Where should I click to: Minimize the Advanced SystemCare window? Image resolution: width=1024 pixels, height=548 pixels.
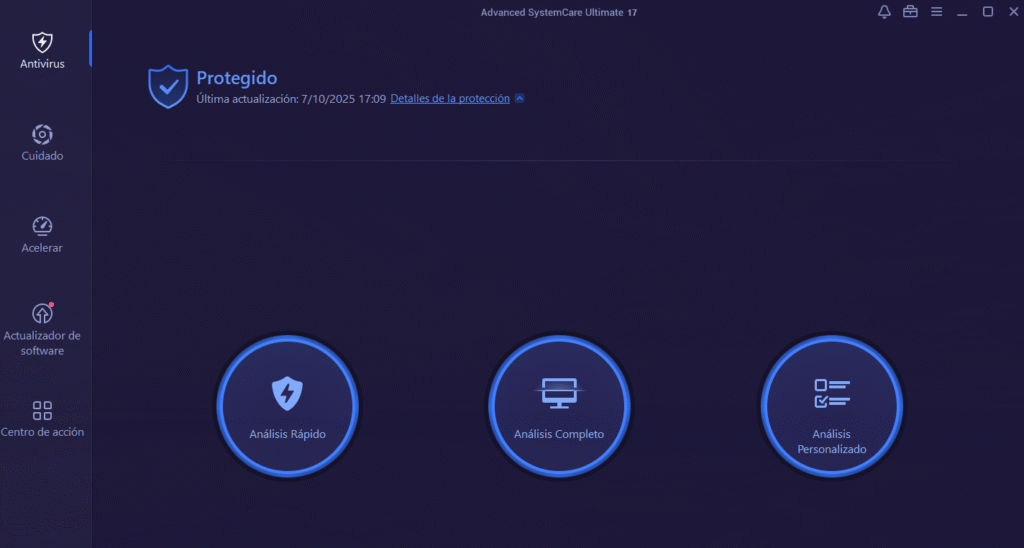pos(962,12)
